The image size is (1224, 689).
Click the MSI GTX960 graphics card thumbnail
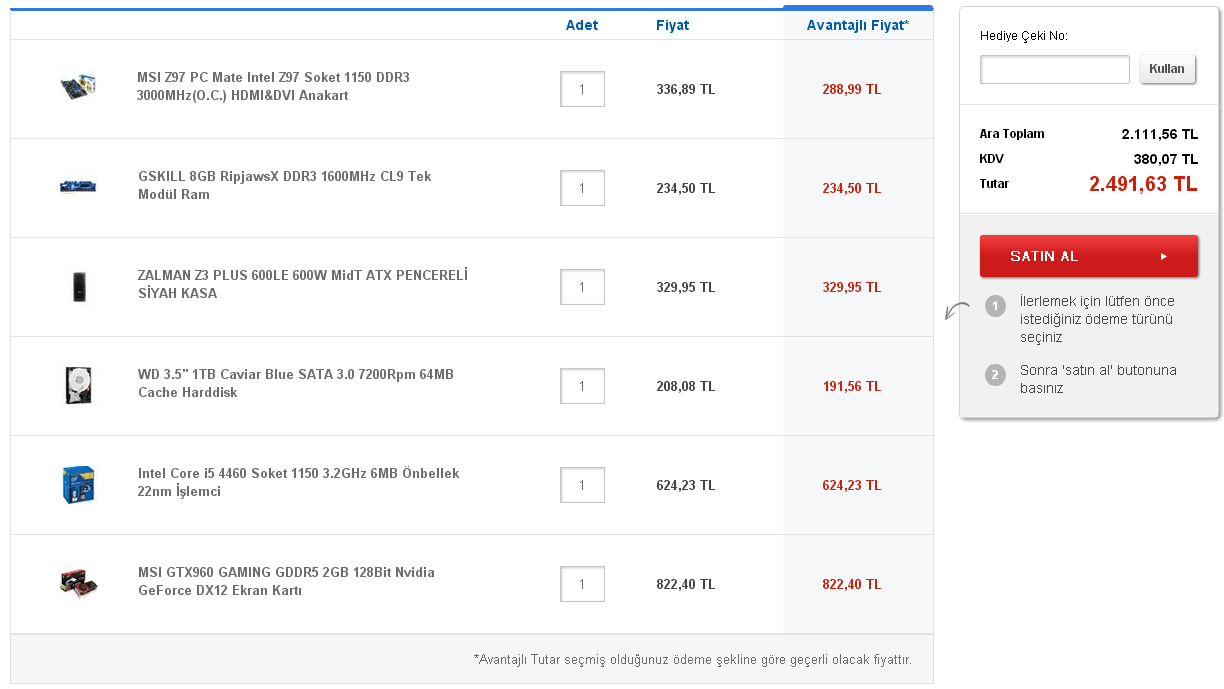pos(78,583)
